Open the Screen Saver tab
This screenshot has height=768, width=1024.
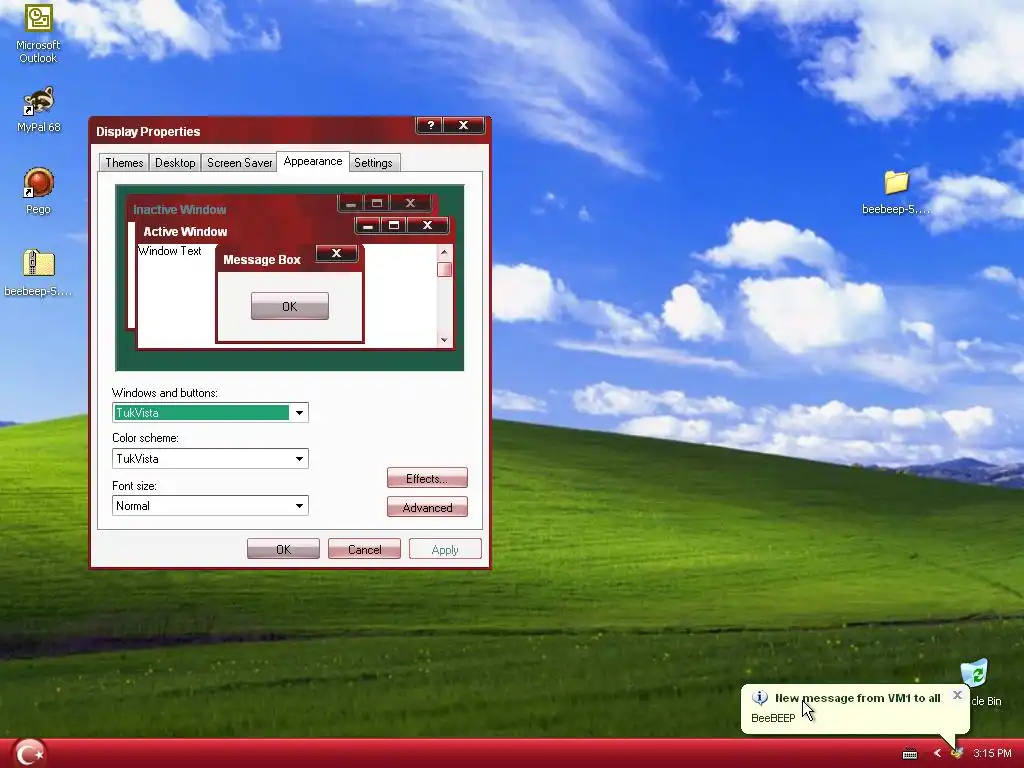tap(240, 163)
